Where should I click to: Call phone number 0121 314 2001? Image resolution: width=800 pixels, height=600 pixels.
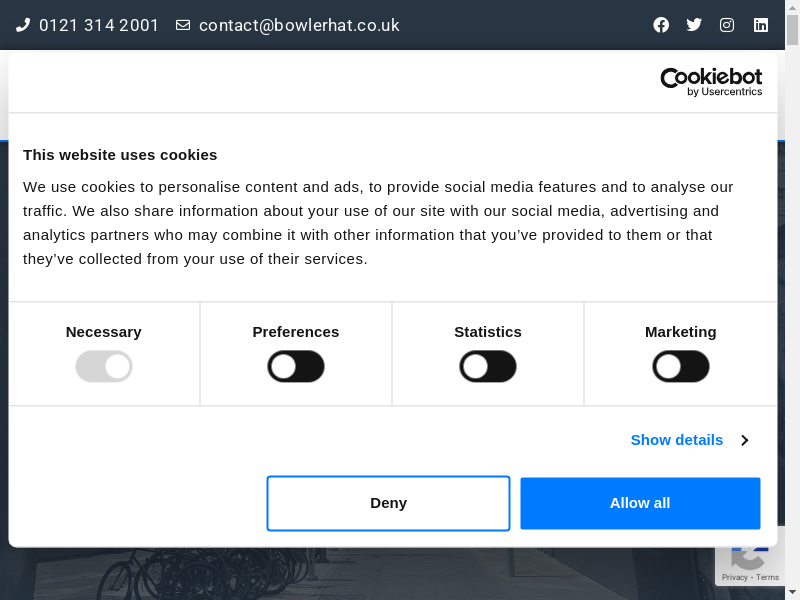pyautogui.click(x=99, y=25)
